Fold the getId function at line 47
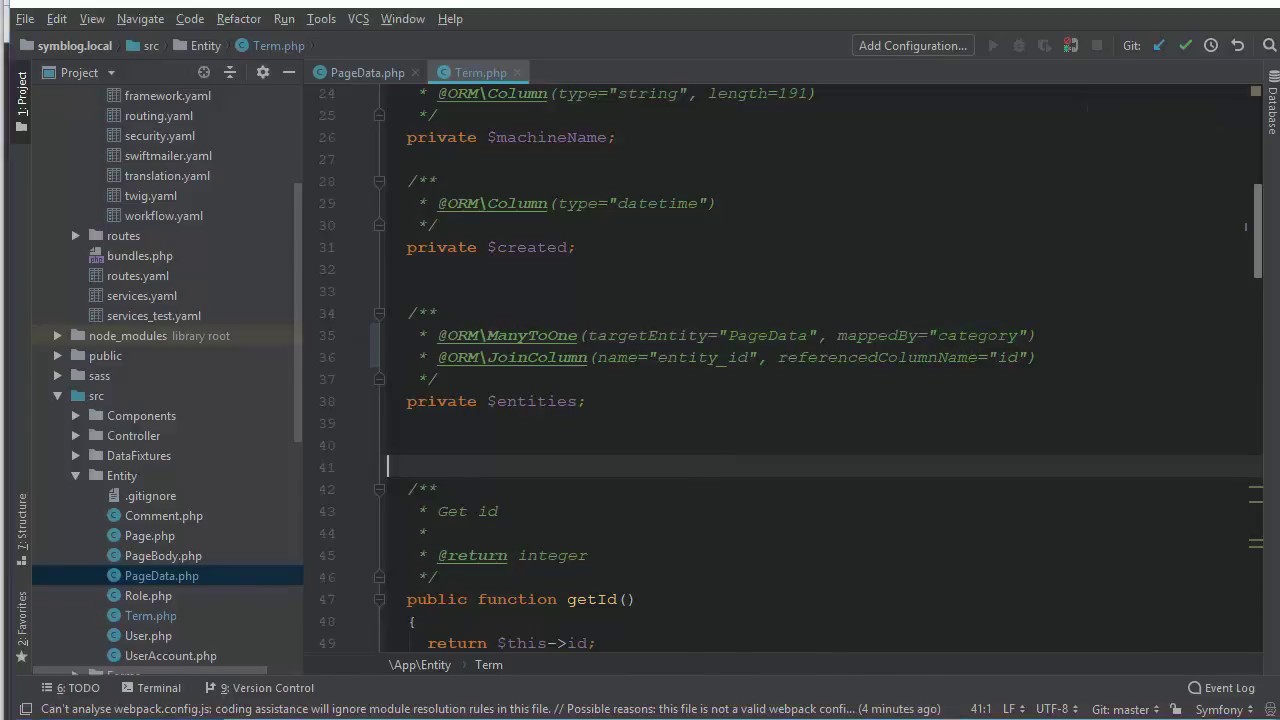This screenshot has height=720, width=1280. coord(379,599)
